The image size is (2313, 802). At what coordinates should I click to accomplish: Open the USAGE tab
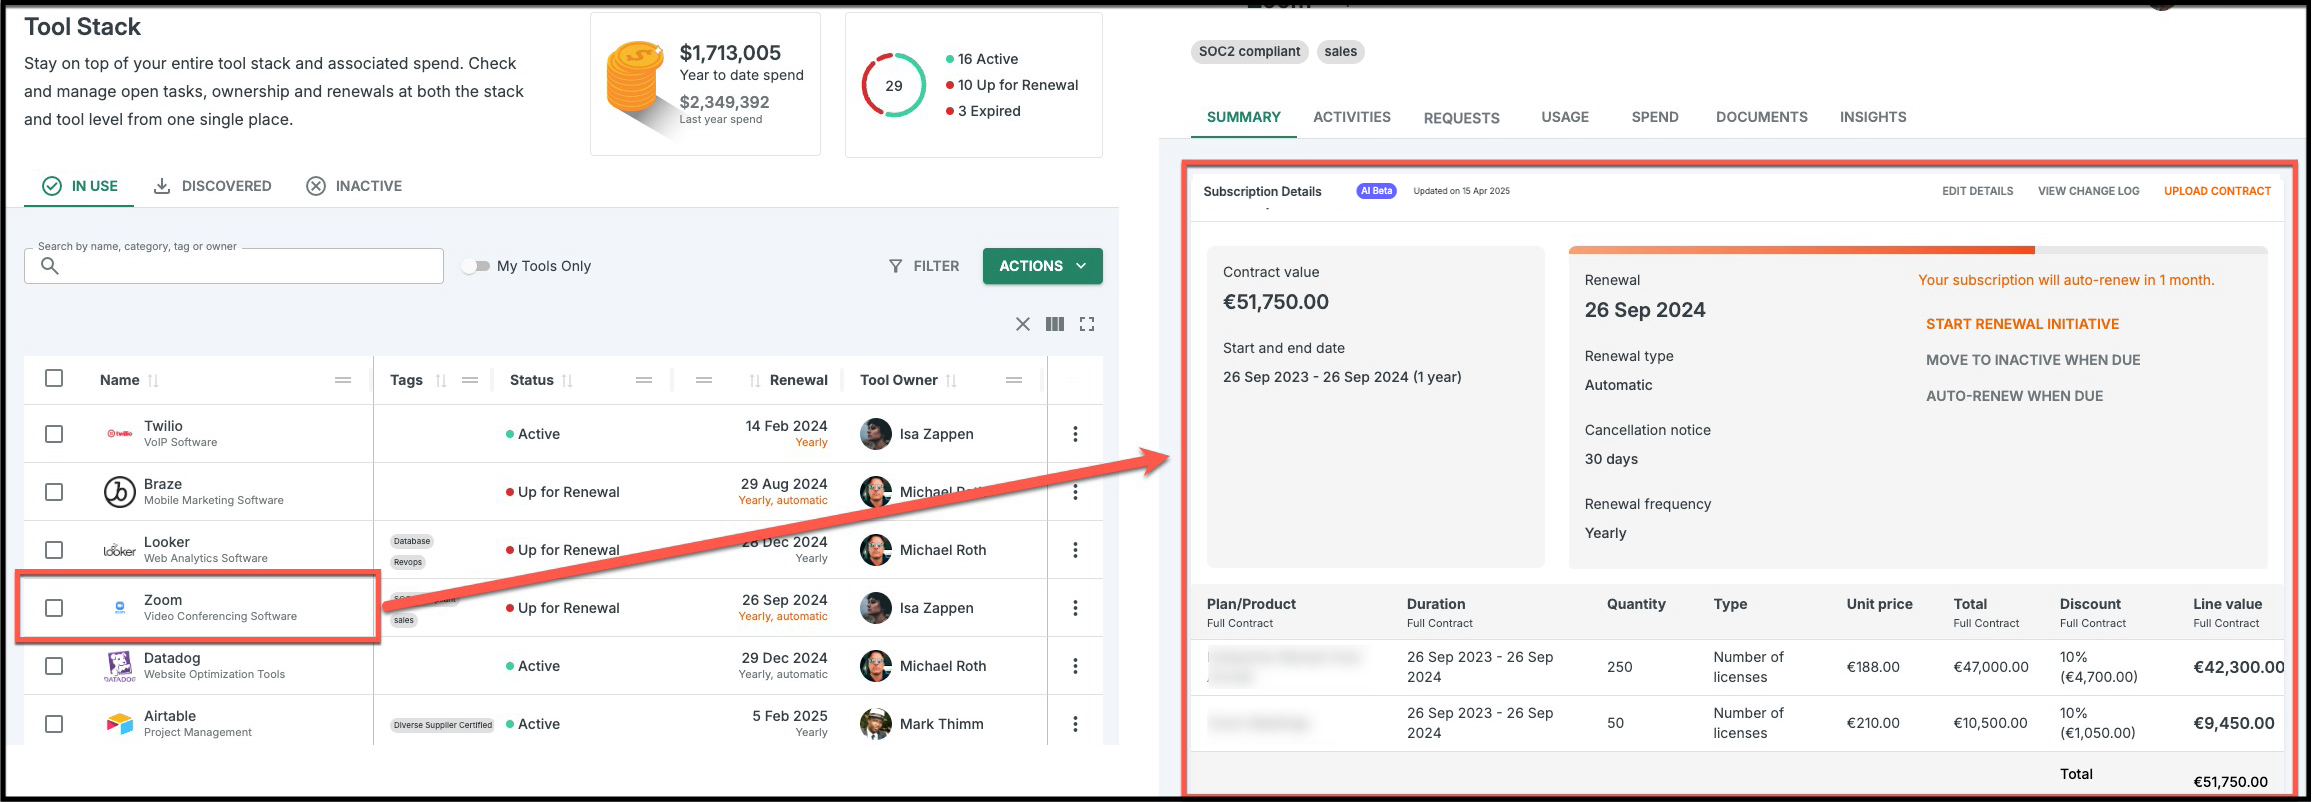(1565, 117)
